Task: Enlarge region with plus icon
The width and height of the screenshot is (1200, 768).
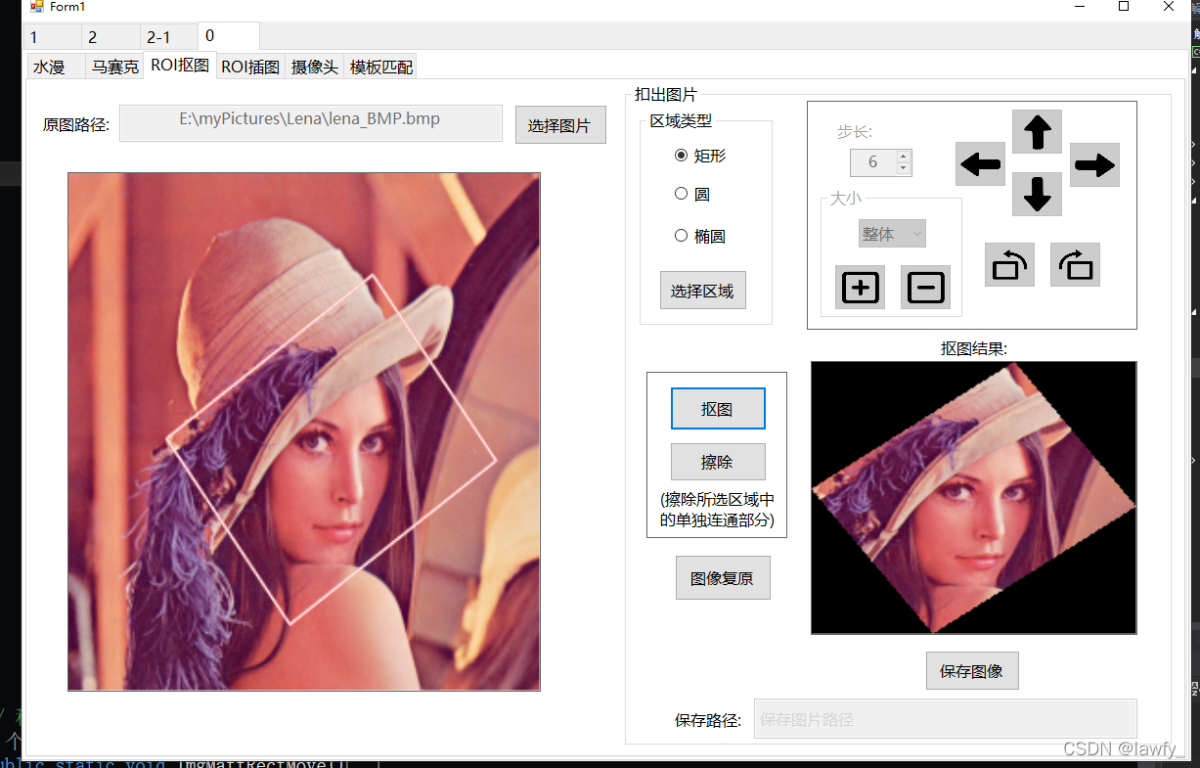Action: click(x=860, y=288)
